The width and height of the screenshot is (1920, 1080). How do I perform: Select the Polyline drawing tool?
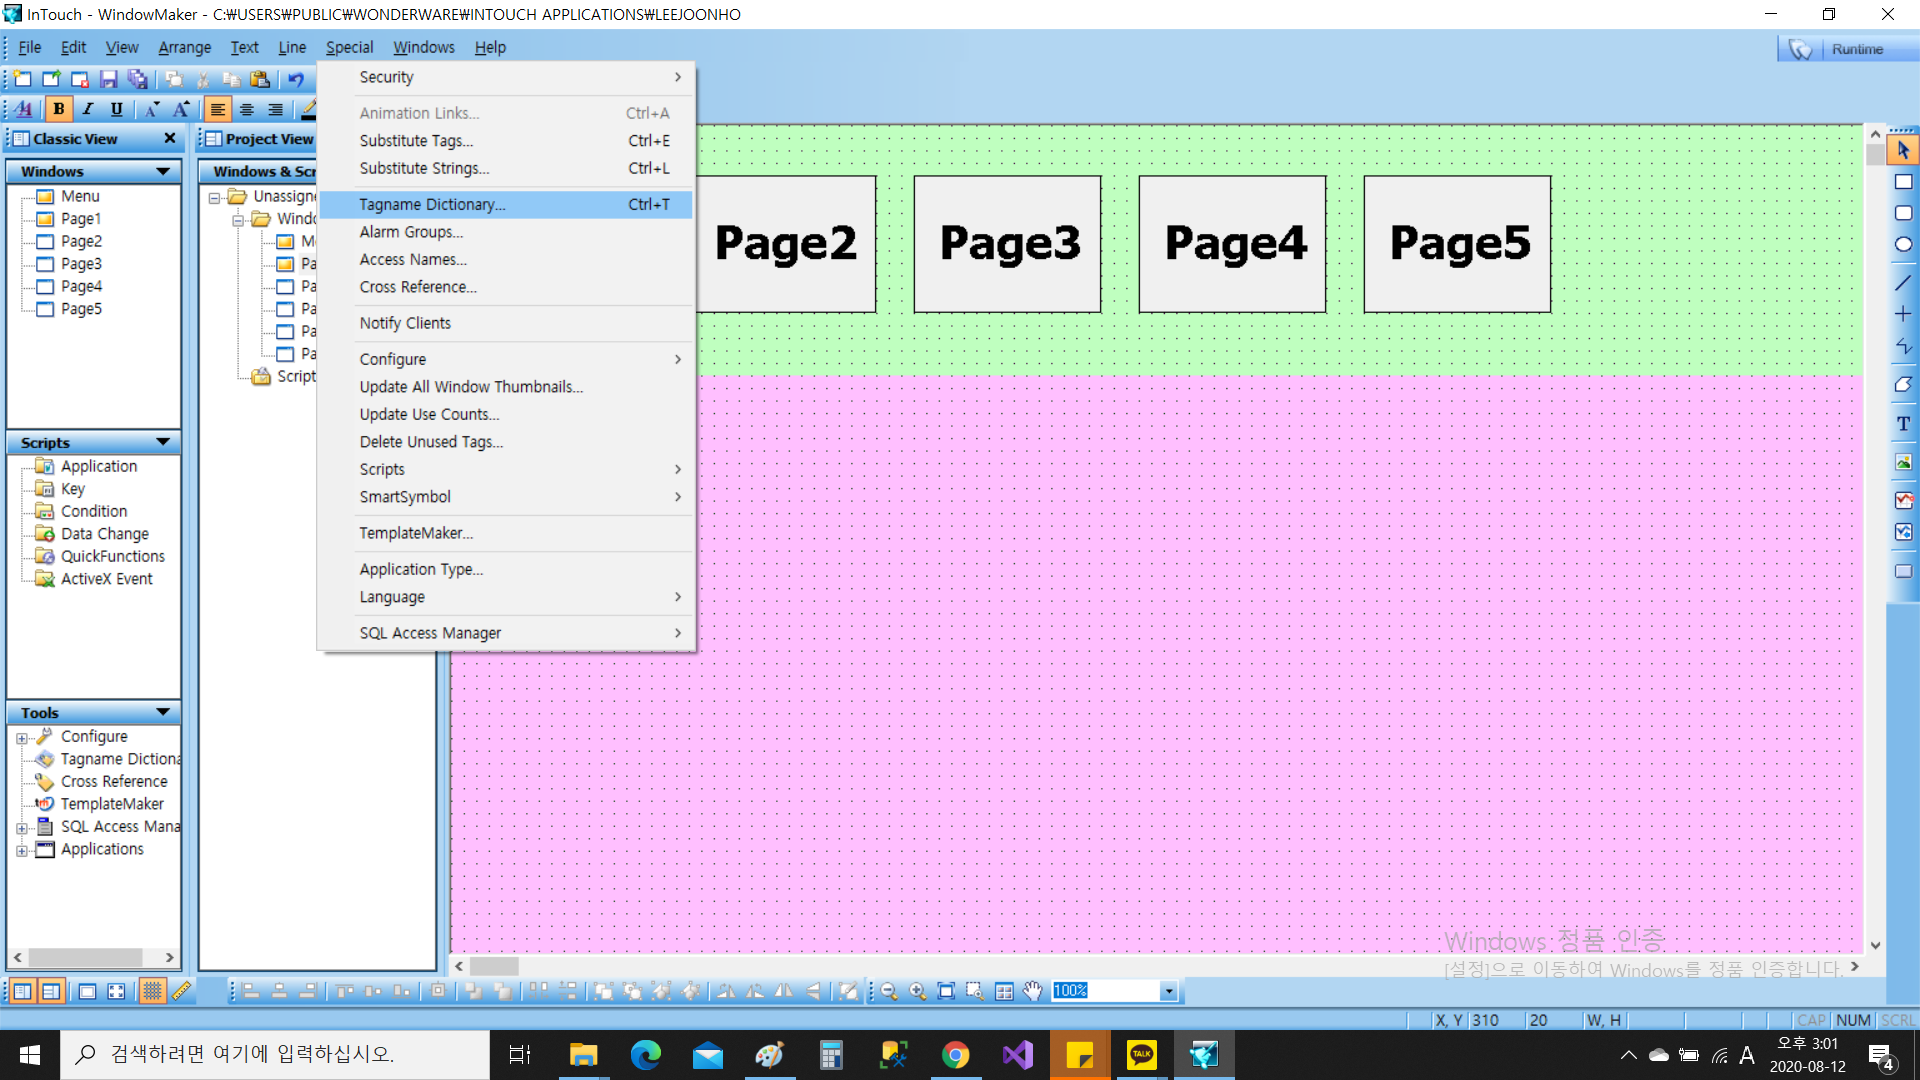1903,346
